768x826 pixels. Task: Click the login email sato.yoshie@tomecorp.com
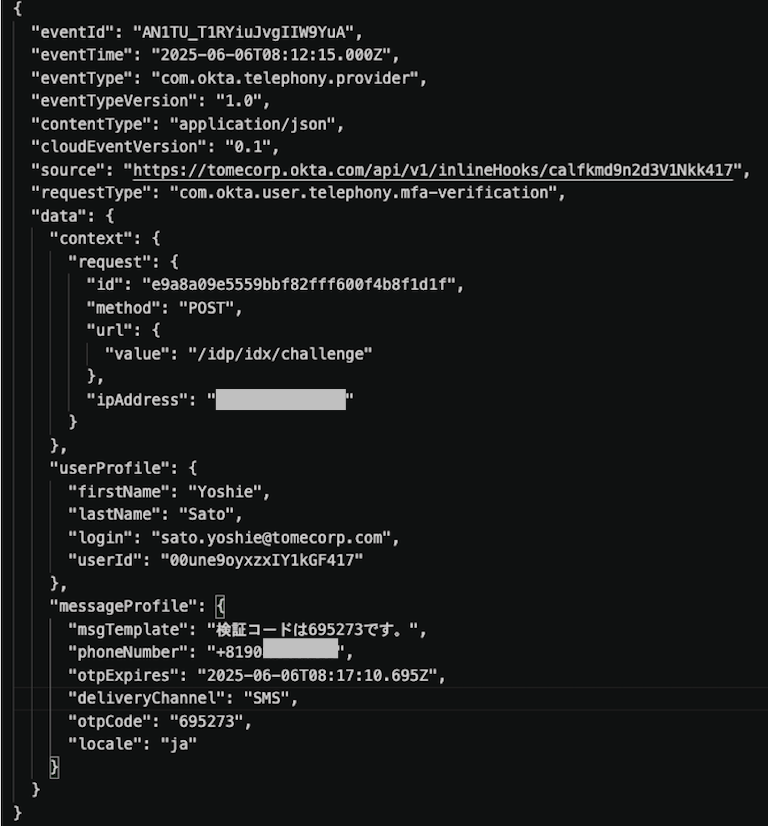click(x=274, y=538)
